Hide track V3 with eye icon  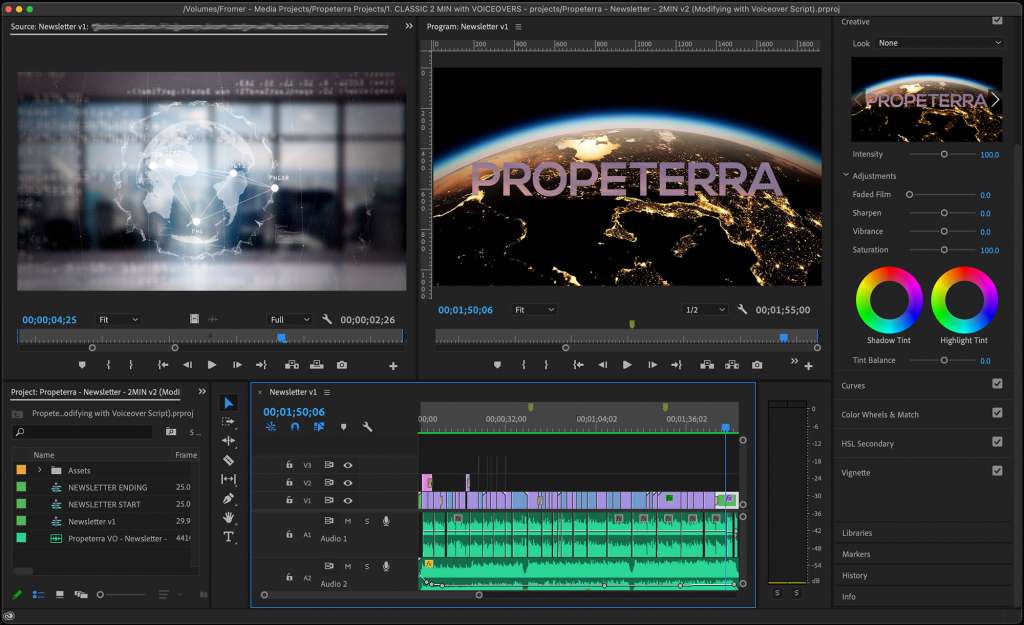click(348, 465)
